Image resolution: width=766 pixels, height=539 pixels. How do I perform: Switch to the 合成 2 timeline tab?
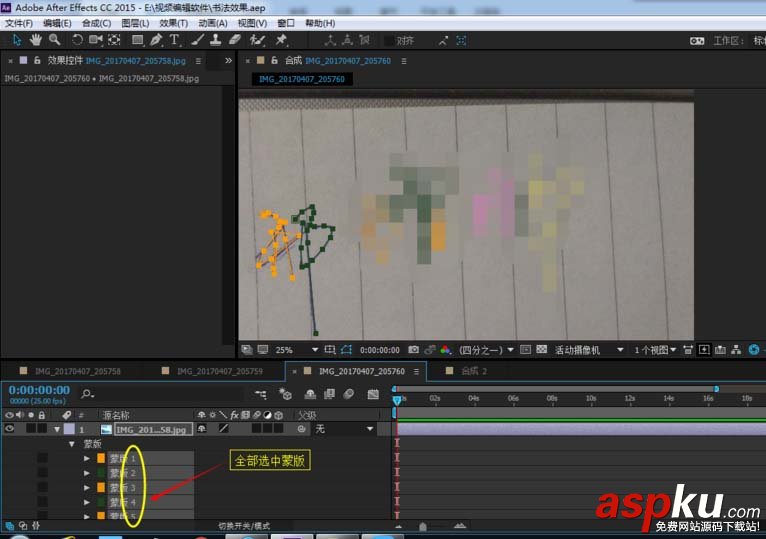474,371
